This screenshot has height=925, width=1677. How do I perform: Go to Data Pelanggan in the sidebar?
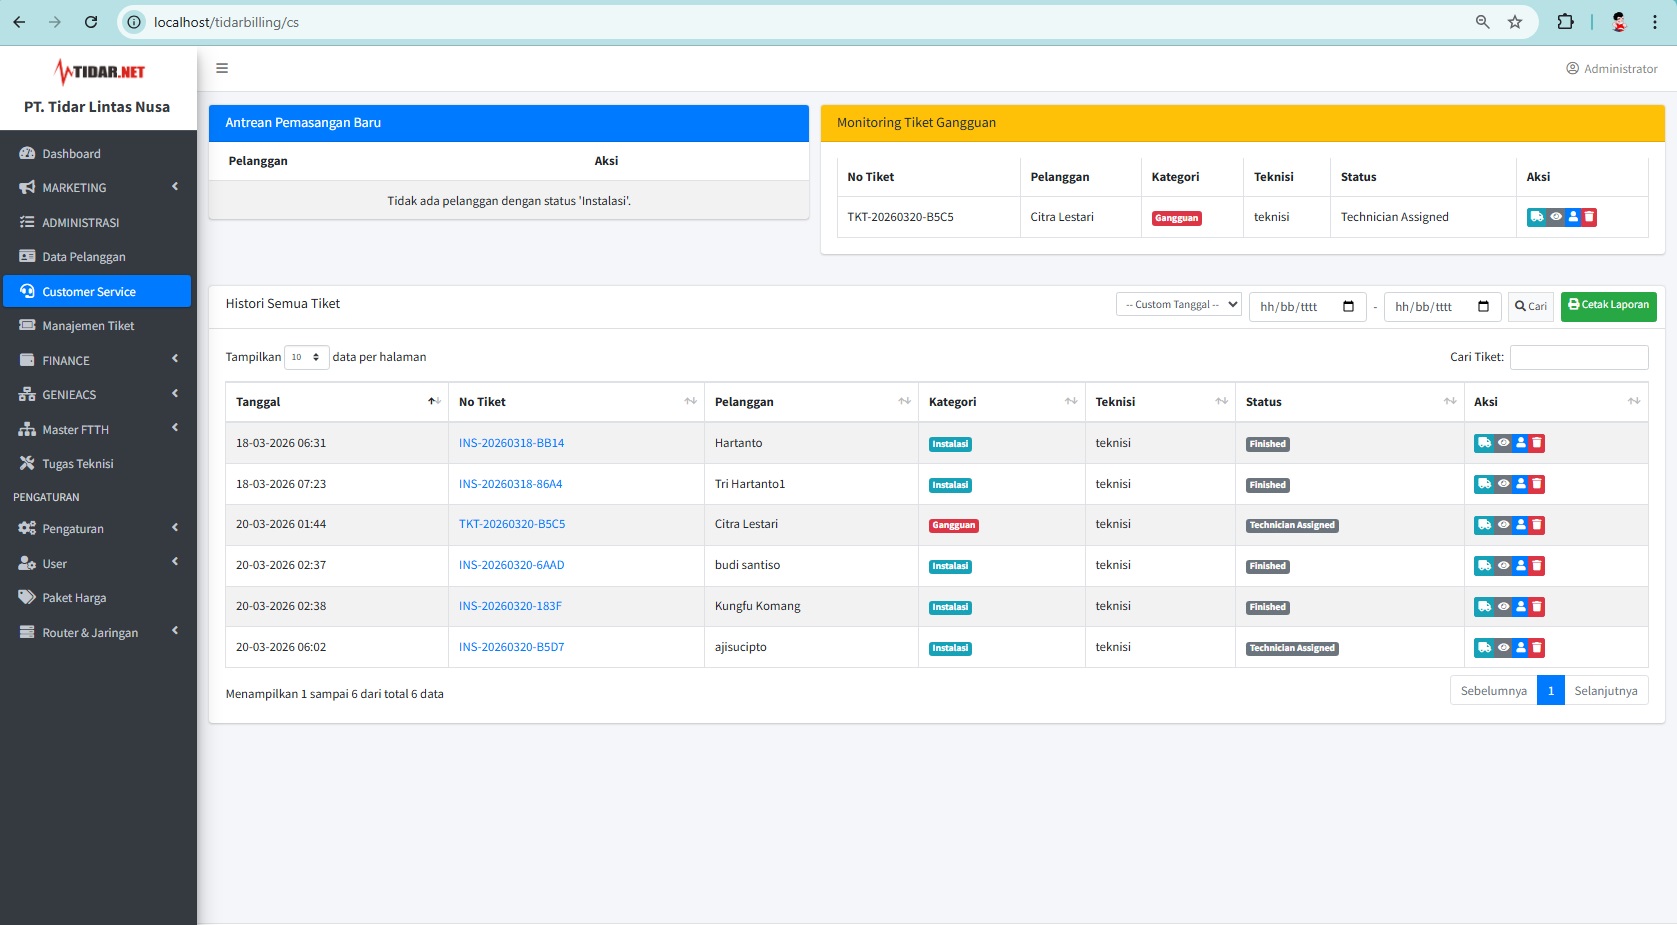98,257
